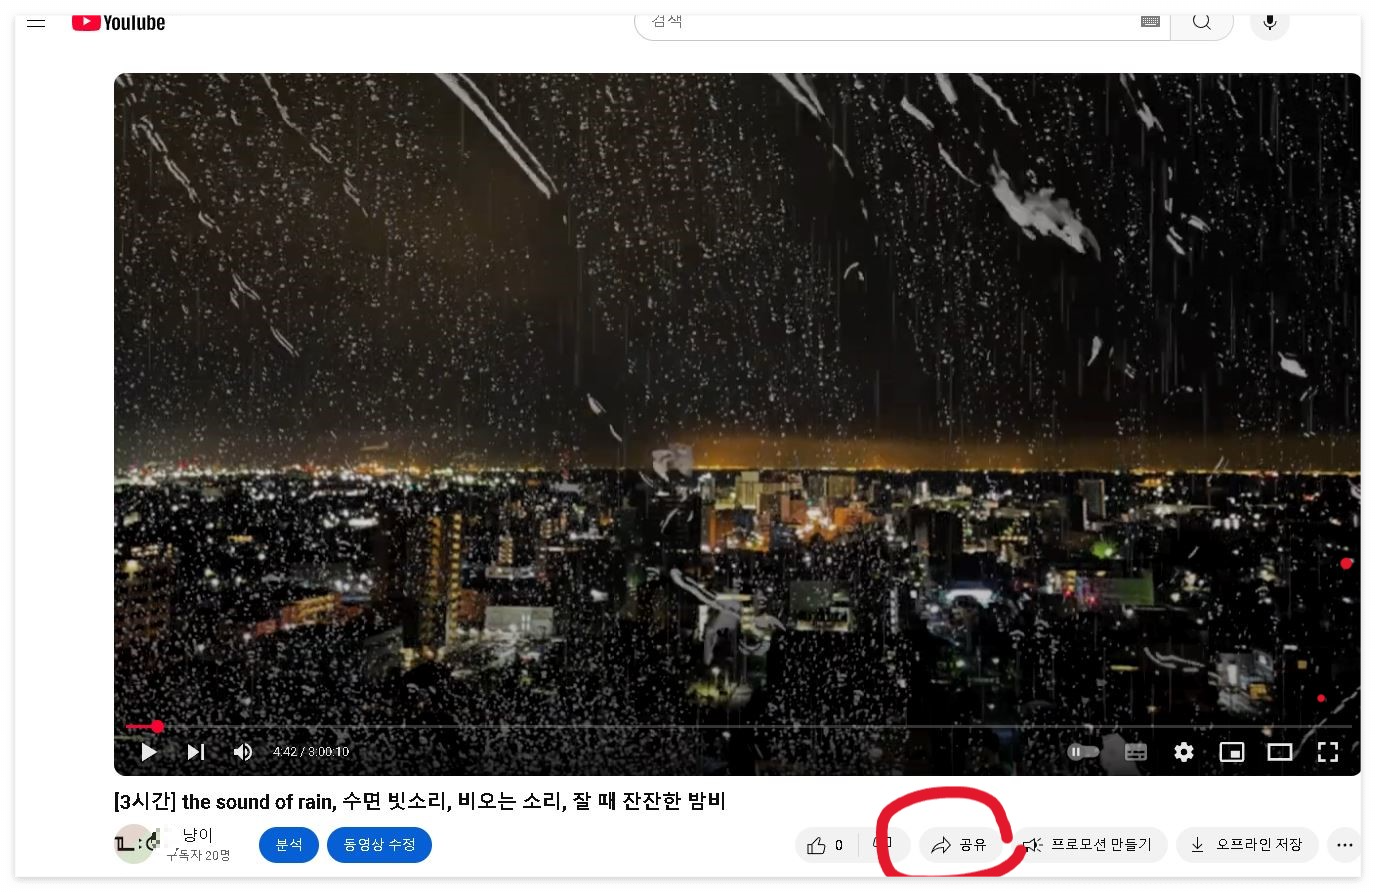Enable theater mode view
The image size is (1376, 892).
click(x=1280, y=752)
